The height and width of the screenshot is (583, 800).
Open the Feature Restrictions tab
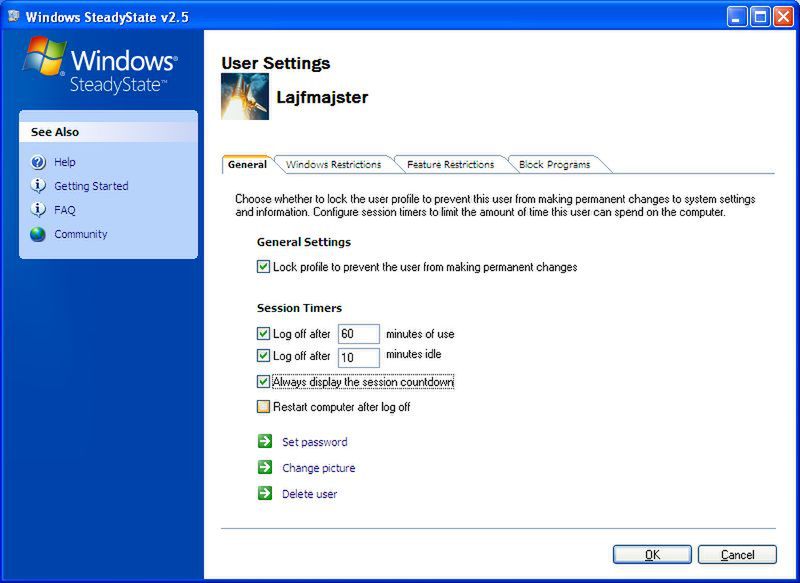pyautogui.click(x=451, y=164)
